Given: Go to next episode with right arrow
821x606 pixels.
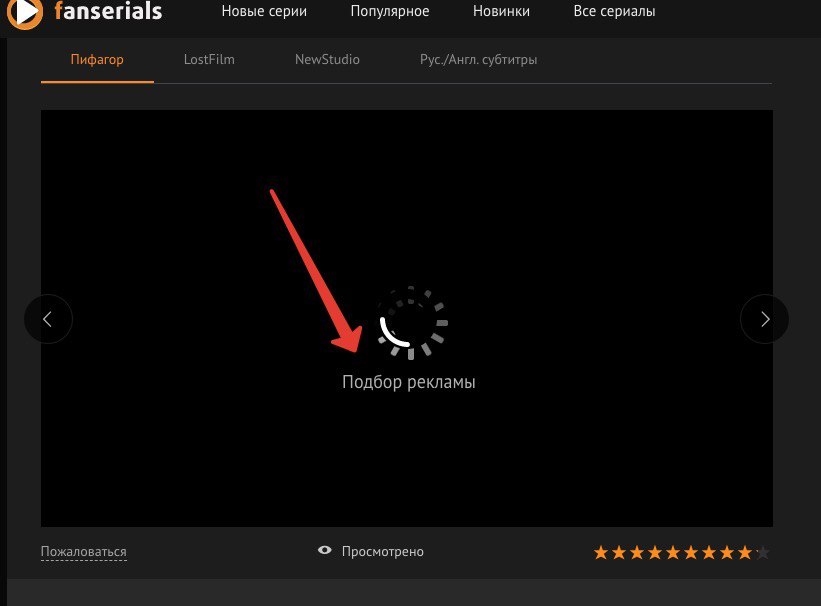Looking at the screenshot, I should pos(764,319).
